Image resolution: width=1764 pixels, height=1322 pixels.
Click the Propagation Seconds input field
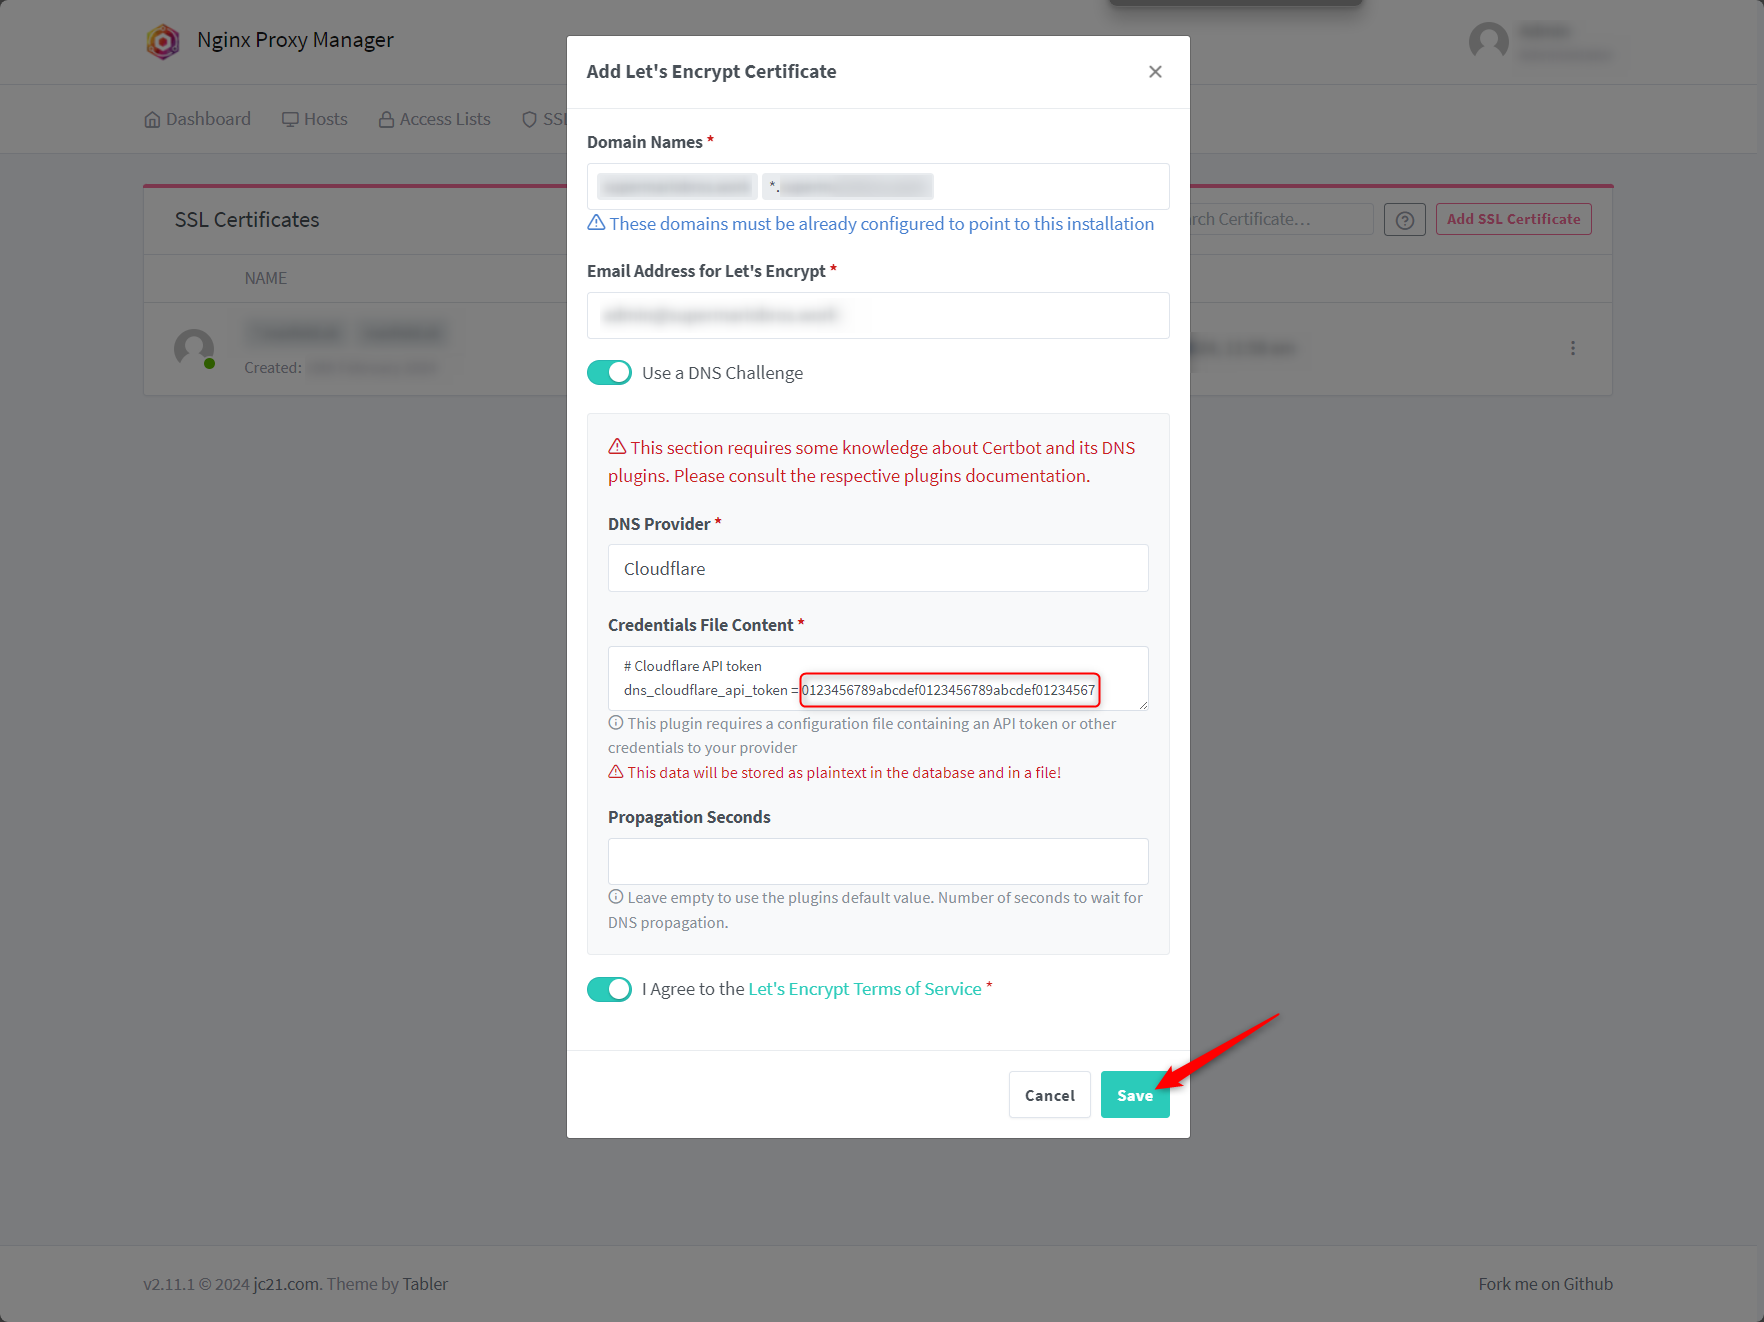(x=877, y=861)
